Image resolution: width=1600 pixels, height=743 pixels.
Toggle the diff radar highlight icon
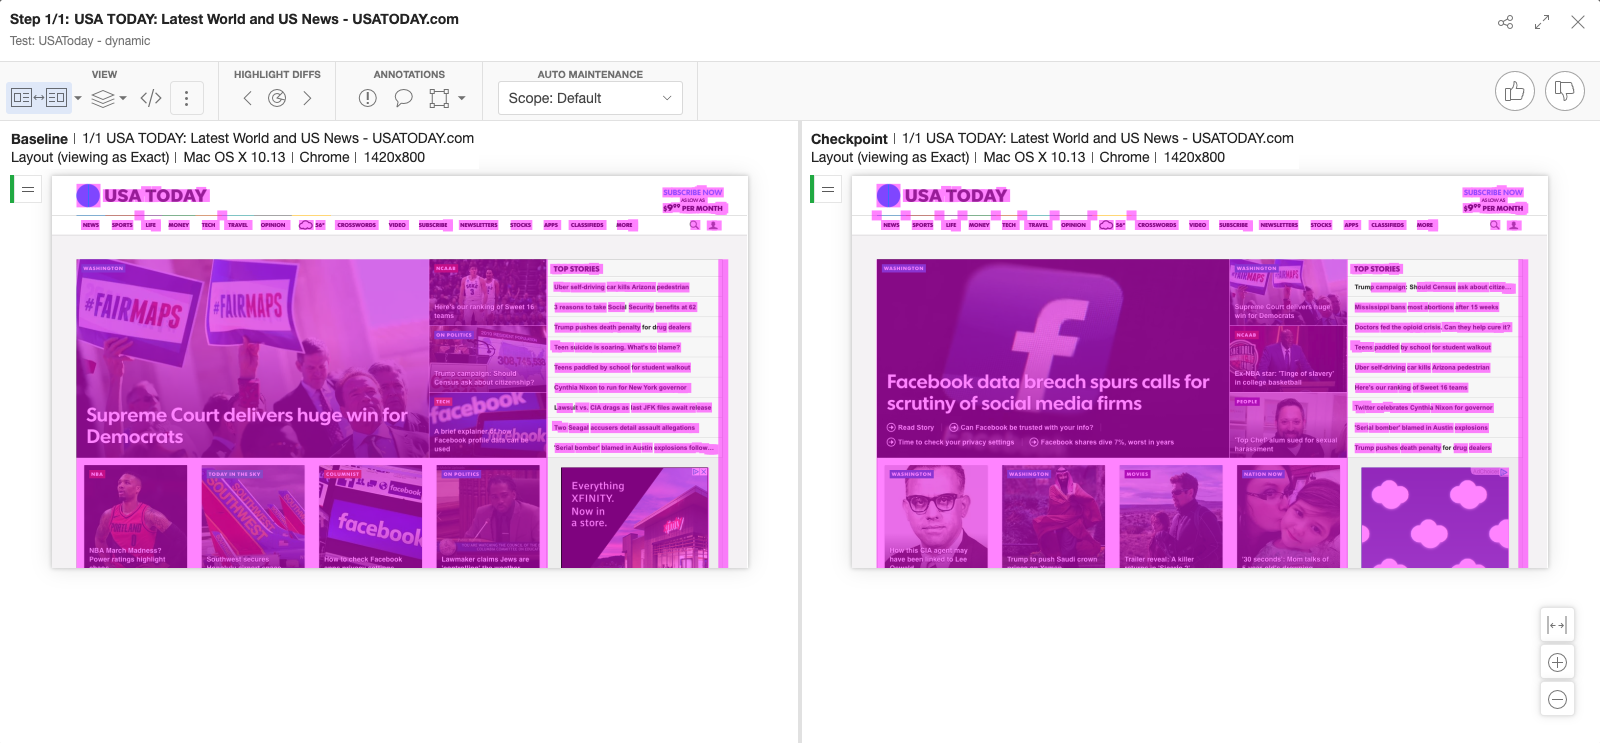pos(277,98)
